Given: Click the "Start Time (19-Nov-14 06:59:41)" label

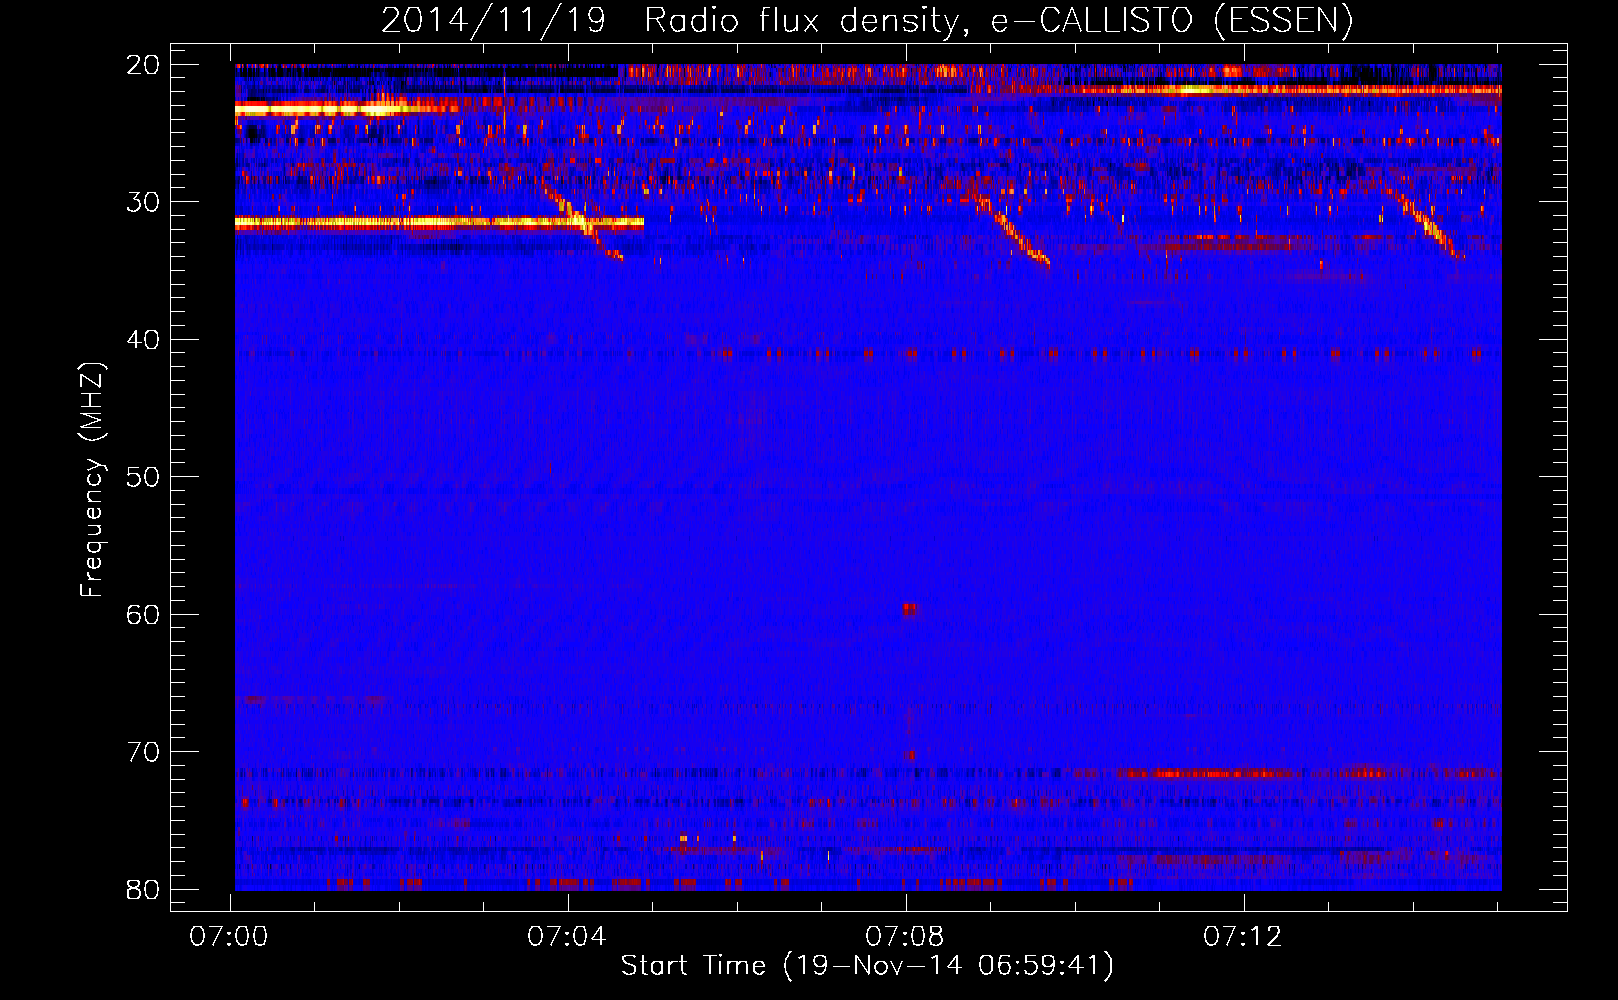Looking at the screenshot, I should [x=867, y=966].
